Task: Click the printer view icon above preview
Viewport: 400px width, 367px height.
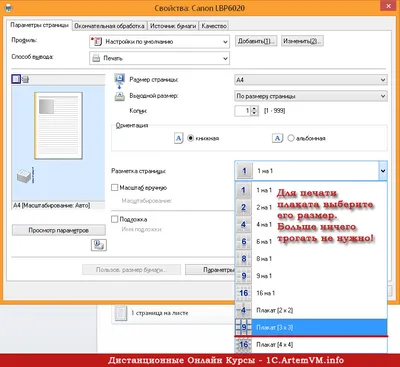Action: [x=25, y=79]
